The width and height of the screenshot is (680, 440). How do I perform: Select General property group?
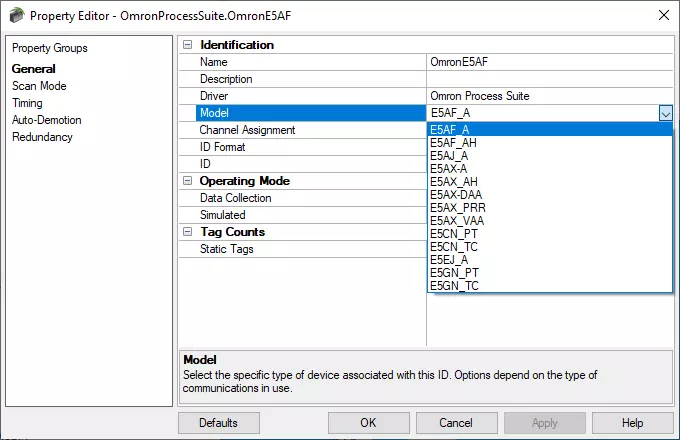click(x=33, y=68)
